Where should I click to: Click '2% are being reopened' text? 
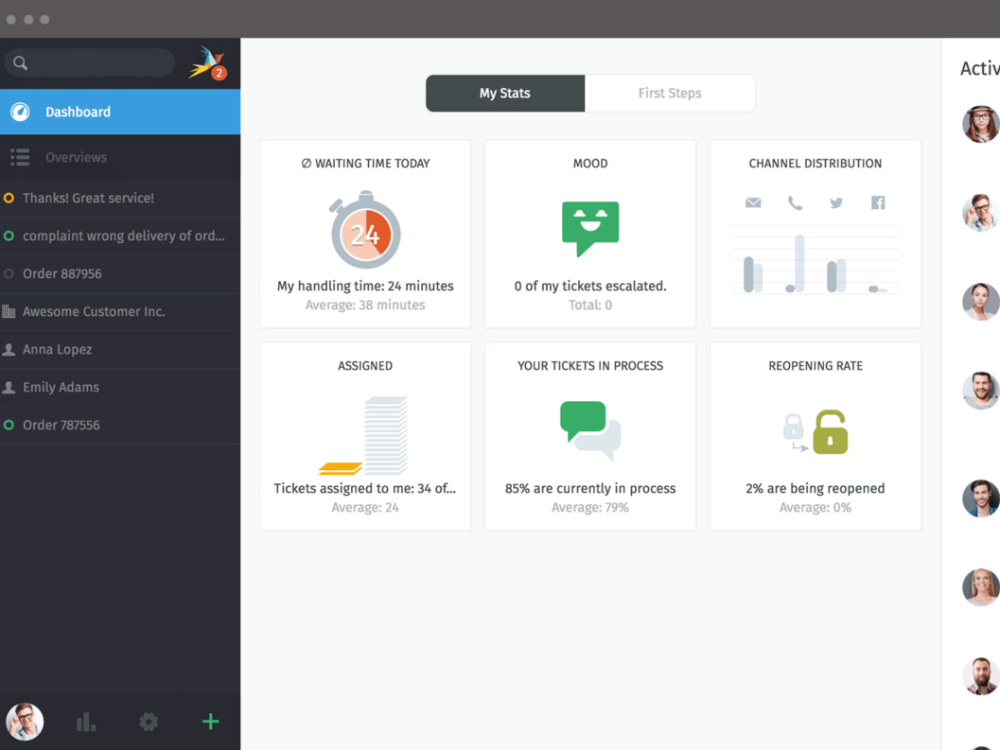click(815, 488)
